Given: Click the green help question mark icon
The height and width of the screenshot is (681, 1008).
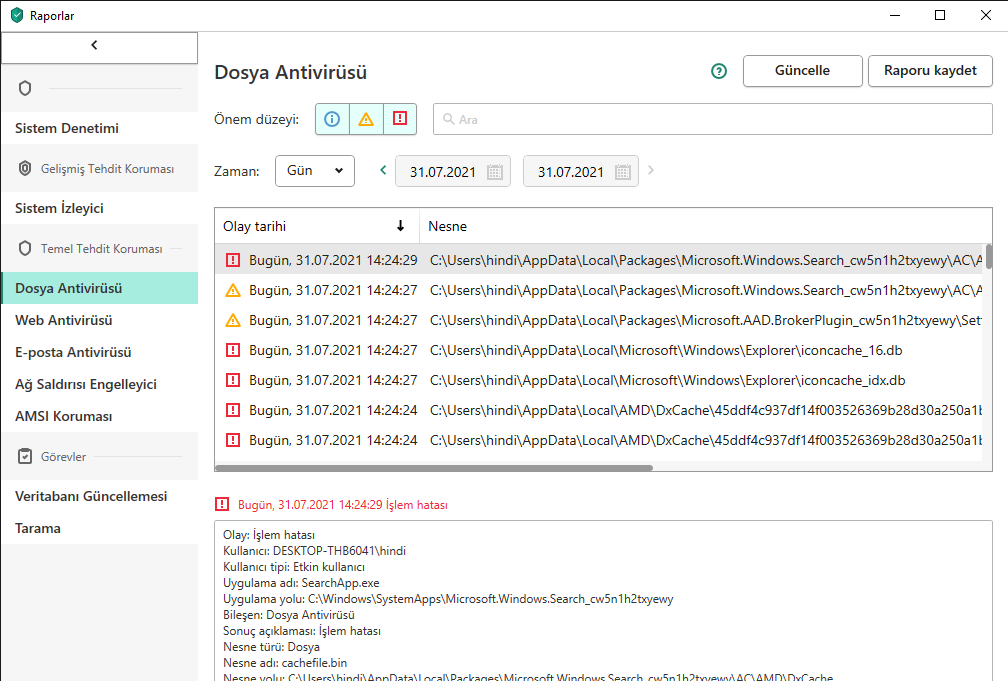Looking at the screenshot, I should tap(718, 71).
